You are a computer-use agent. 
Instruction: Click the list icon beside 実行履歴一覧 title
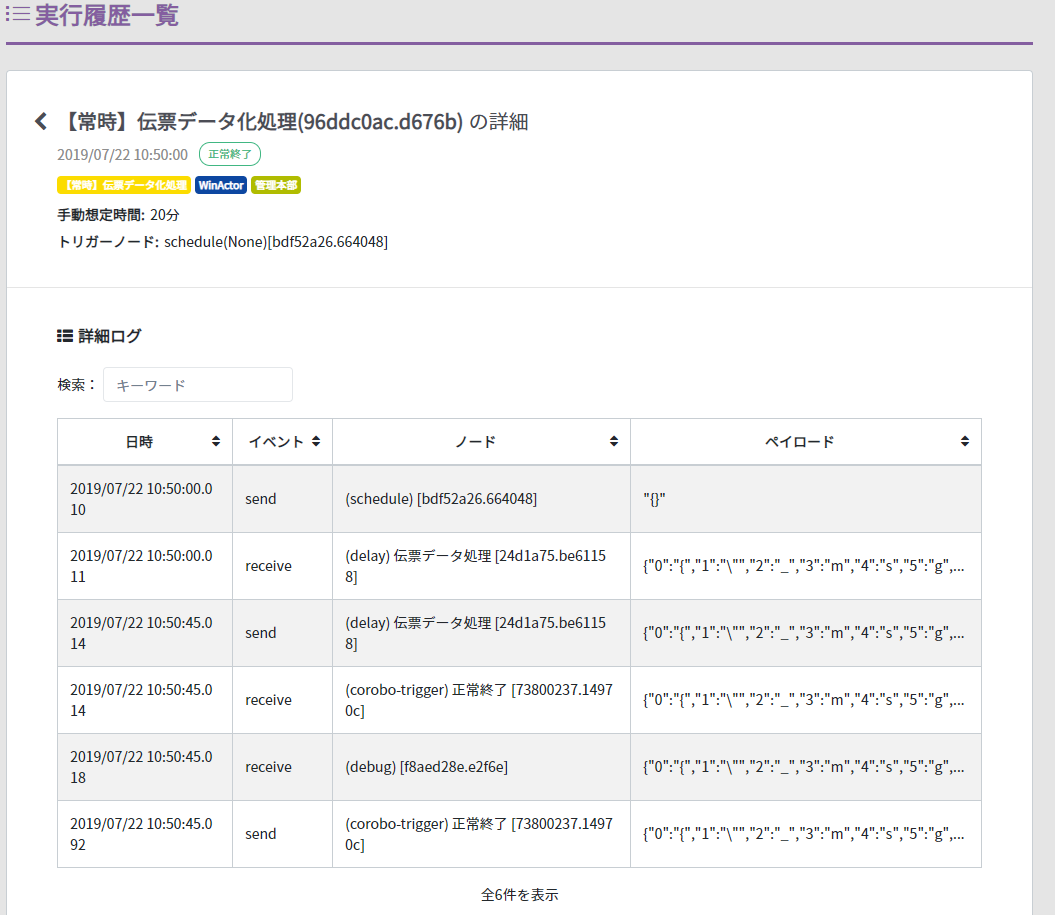[x=18, y=13]
